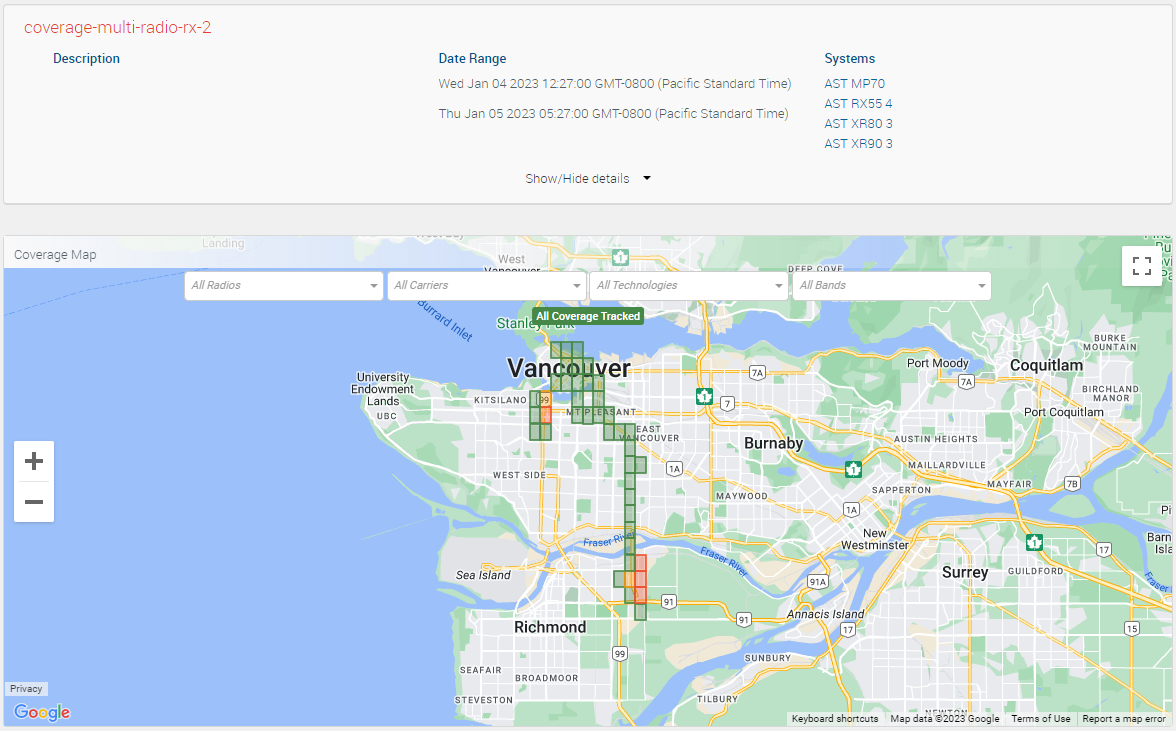Click the Google logo on map
The height and width of the screenshot is (731, 1176).
[42, 712]
